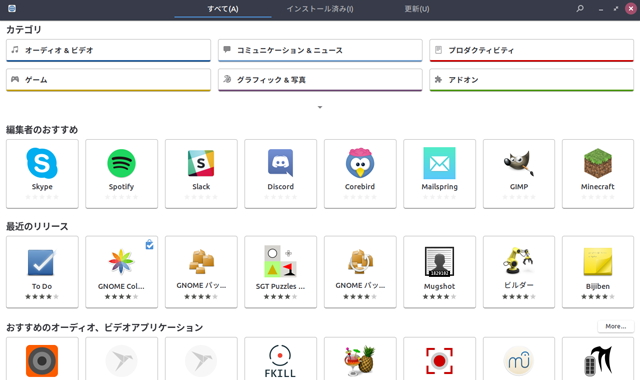Viewport: 640px width, 380px height.
Task: Open the GIMP app tile
Action: 519,174
